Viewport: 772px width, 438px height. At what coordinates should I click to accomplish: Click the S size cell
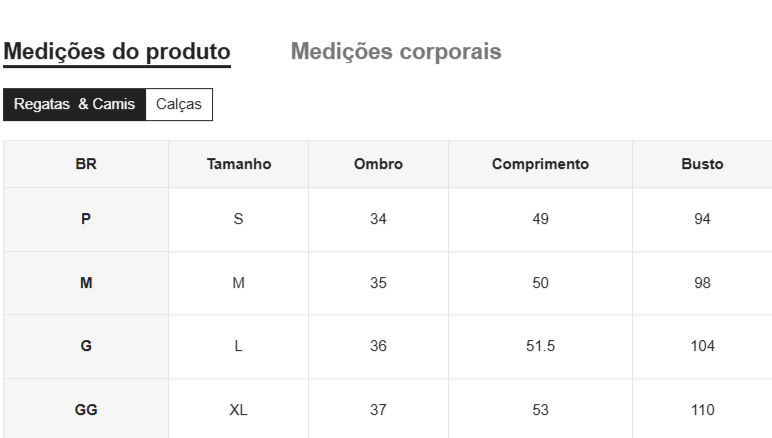point(239,219)
